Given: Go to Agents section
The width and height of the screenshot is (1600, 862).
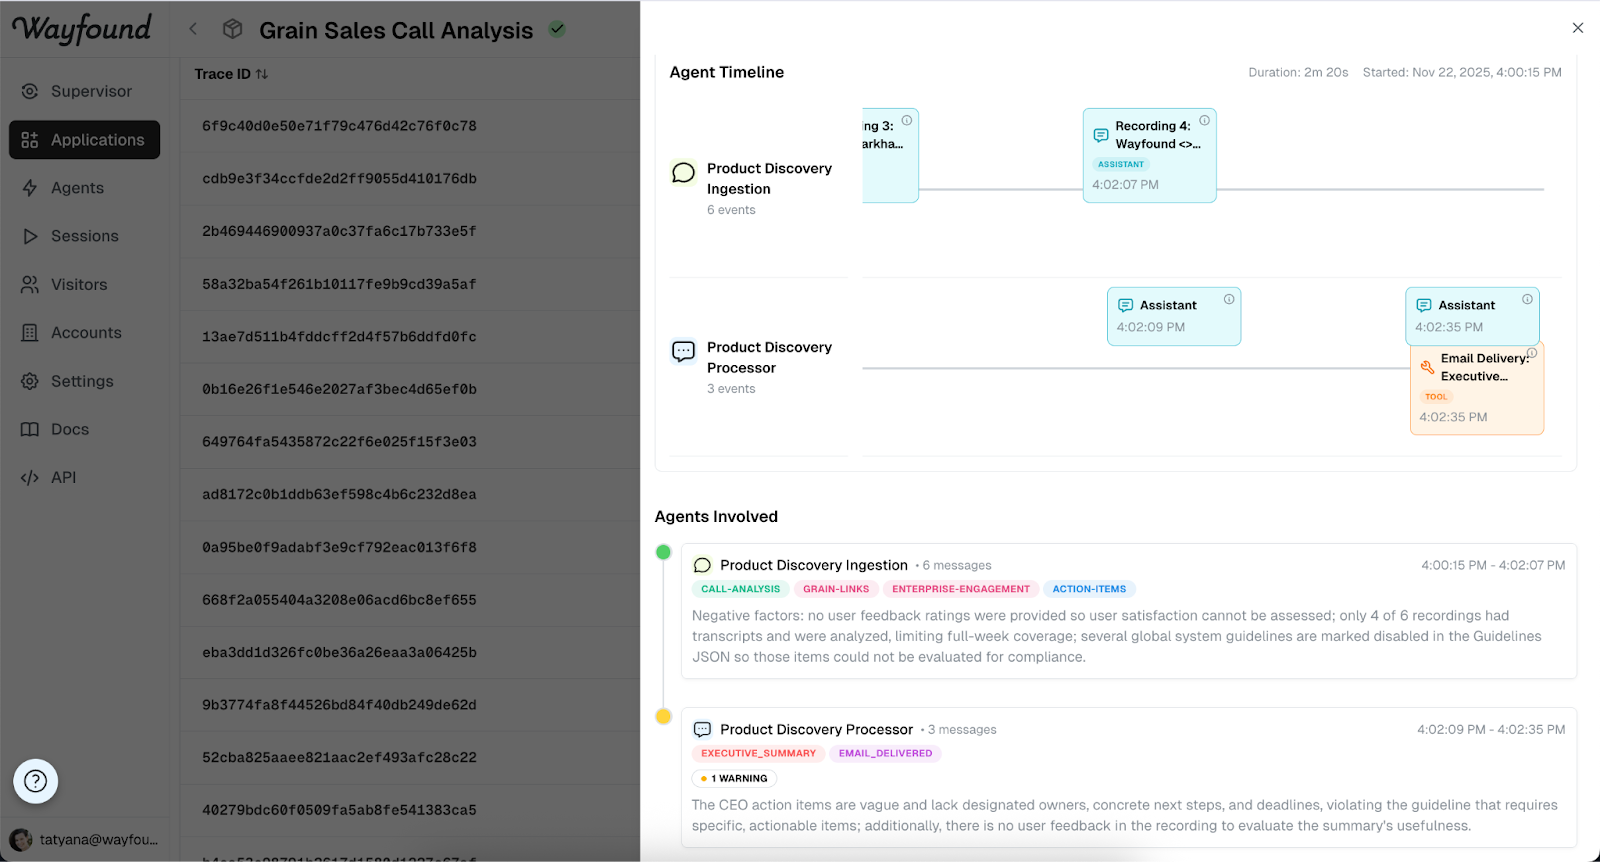Looking at the screenshot, I should [84, 188].
